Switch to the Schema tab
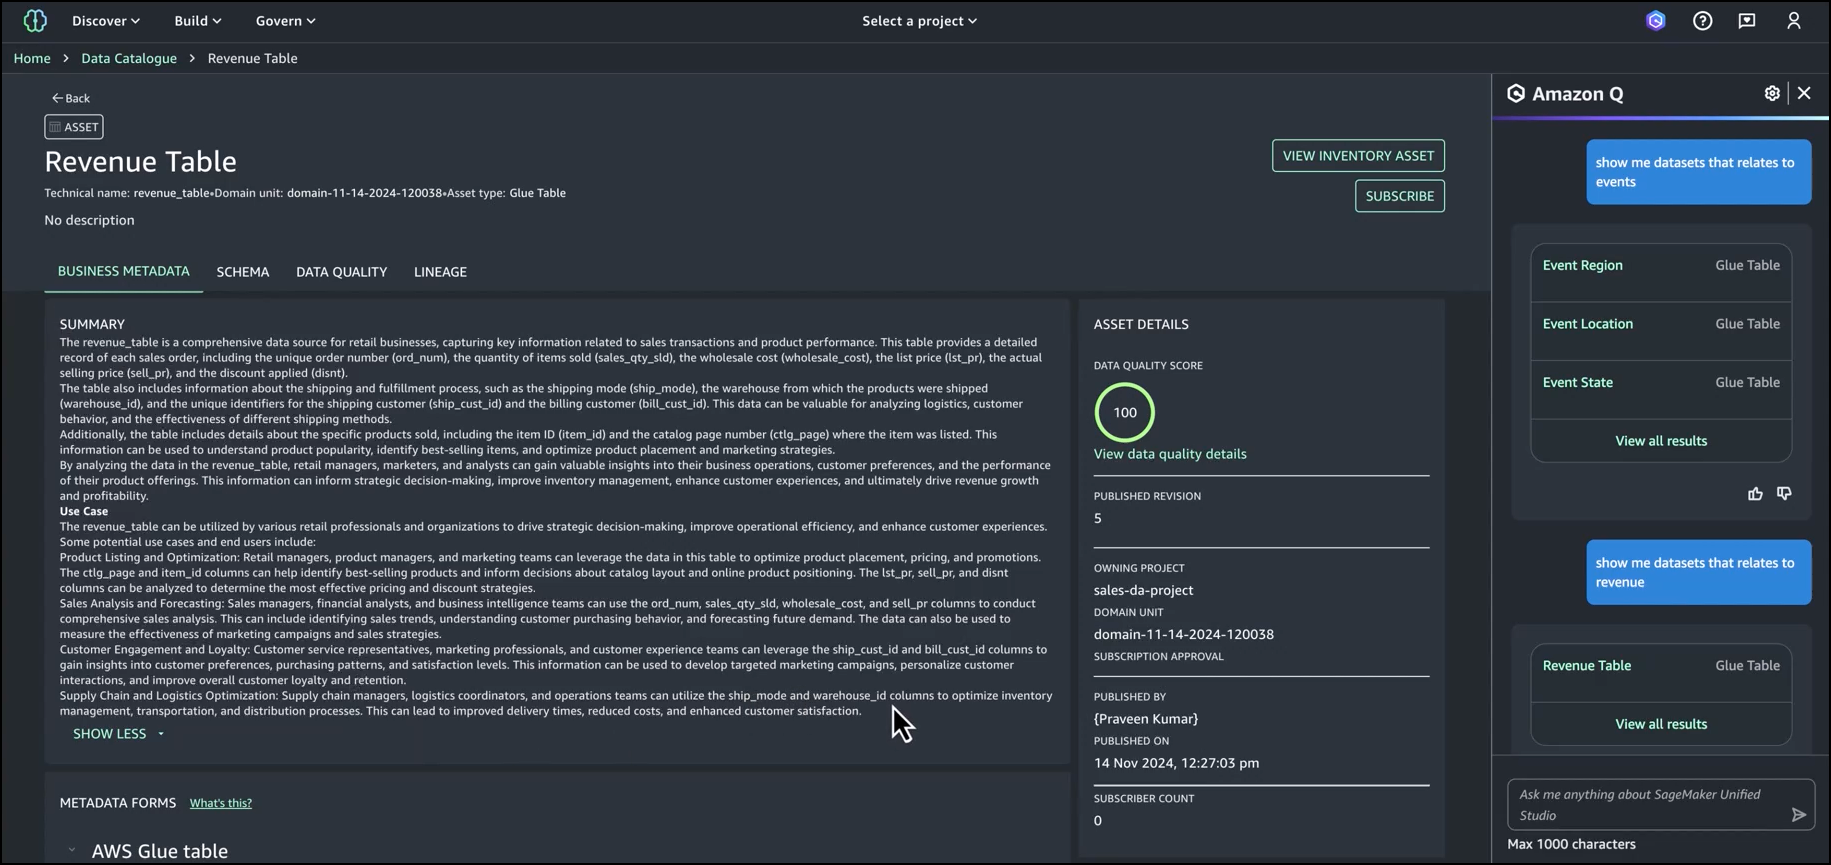The height and width of the screenshot is (865, 1831). pos(243,272)
